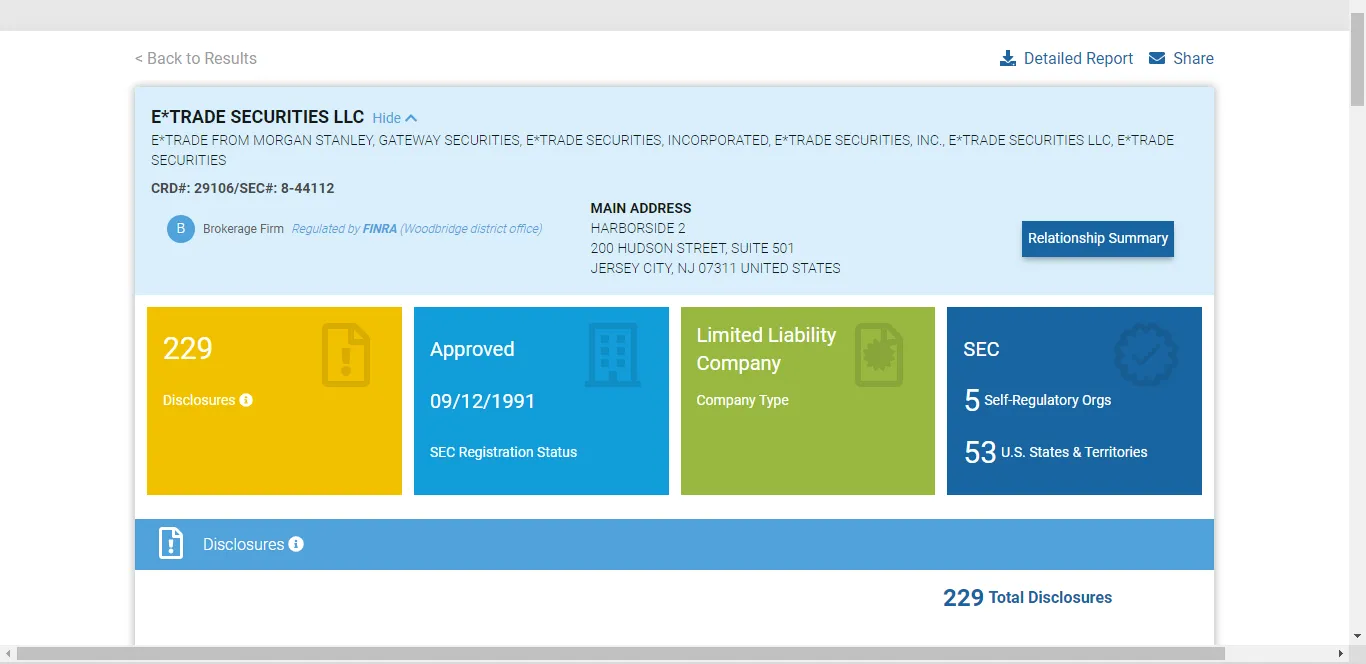Image resolution: width=1366 pixels, height=664 pixels.
Task: Click the Relationship Summary button
Action: click(x=1098, y=239)
